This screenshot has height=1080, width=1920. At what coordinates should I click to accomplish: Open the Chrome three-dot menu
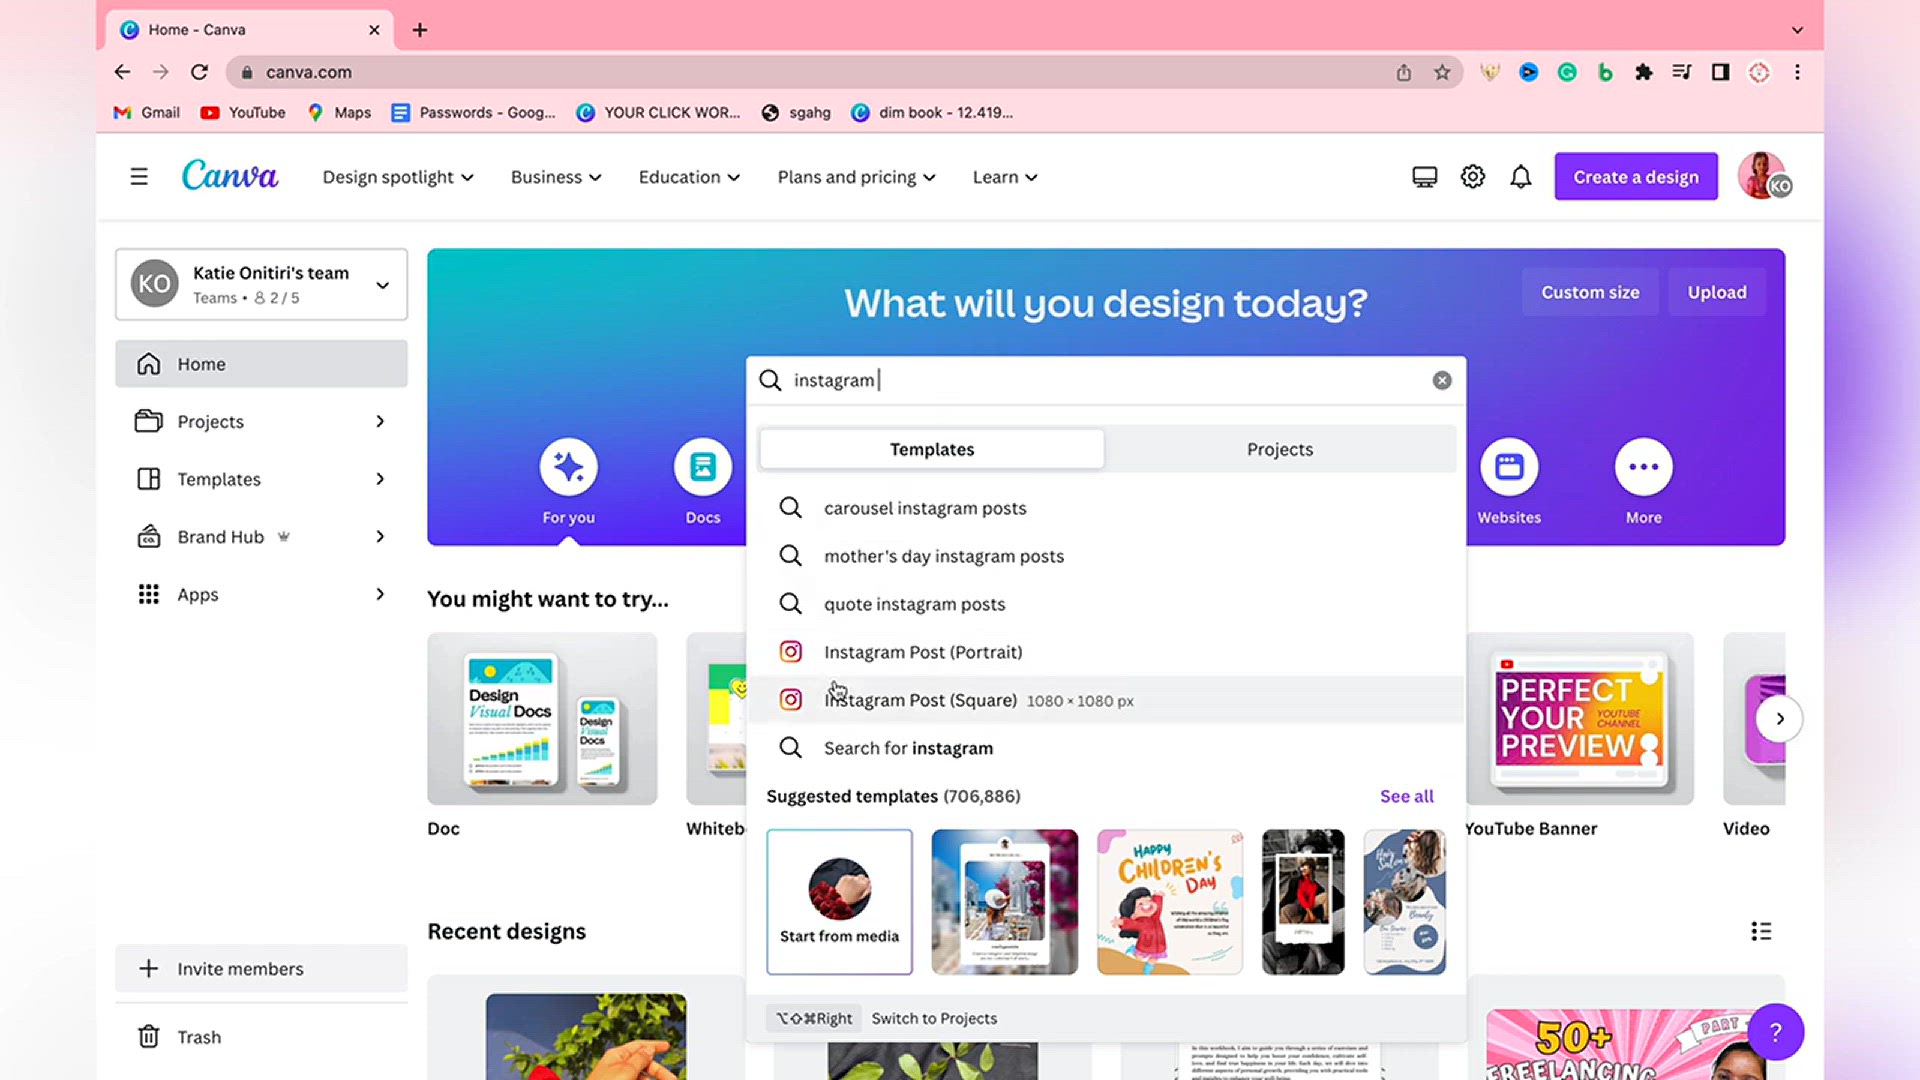(1797, 72)
